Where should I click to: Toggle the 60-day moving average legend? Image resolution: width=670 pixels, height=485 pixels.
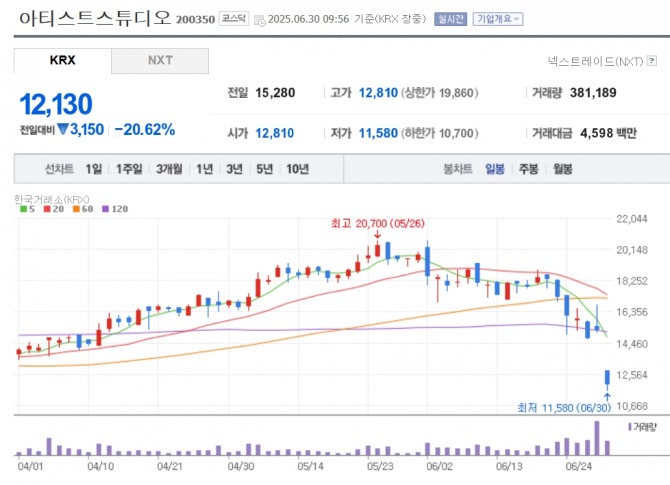(x=86, y=209)
